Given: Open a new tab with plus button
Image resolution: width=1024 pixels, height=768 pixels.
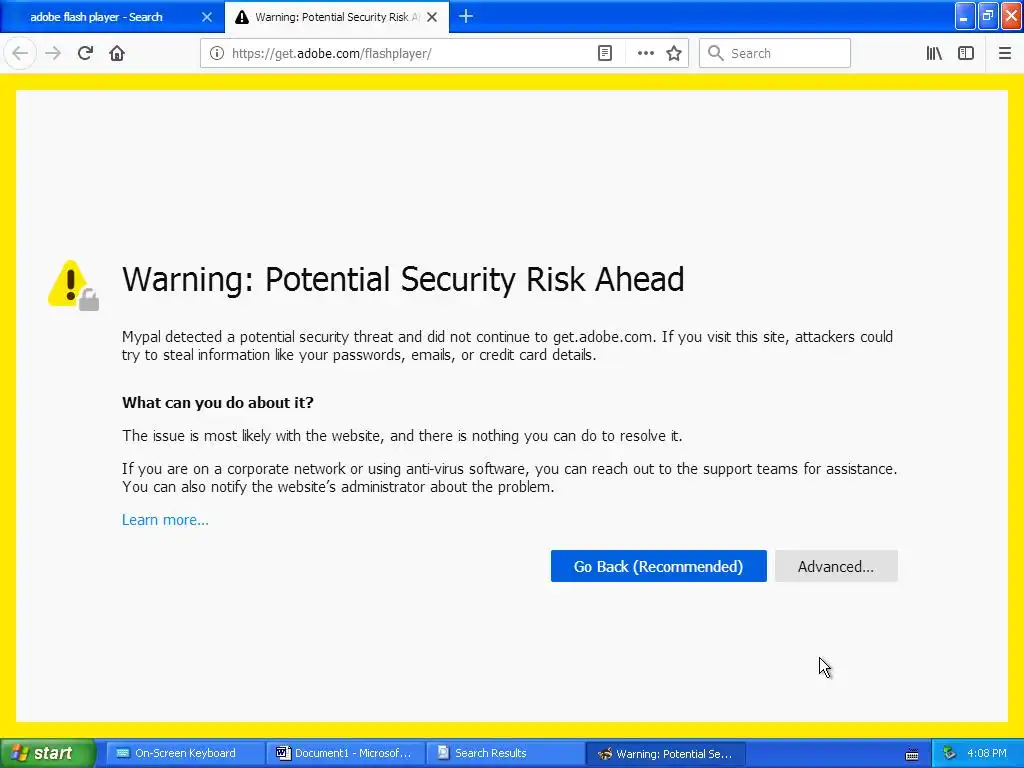Looking at the screenshot, I should coord(466,17).
